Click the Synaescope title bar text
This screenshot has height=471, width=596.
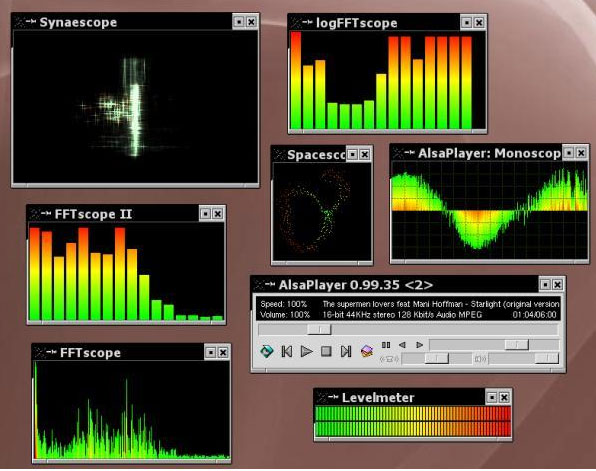[78, 22]
